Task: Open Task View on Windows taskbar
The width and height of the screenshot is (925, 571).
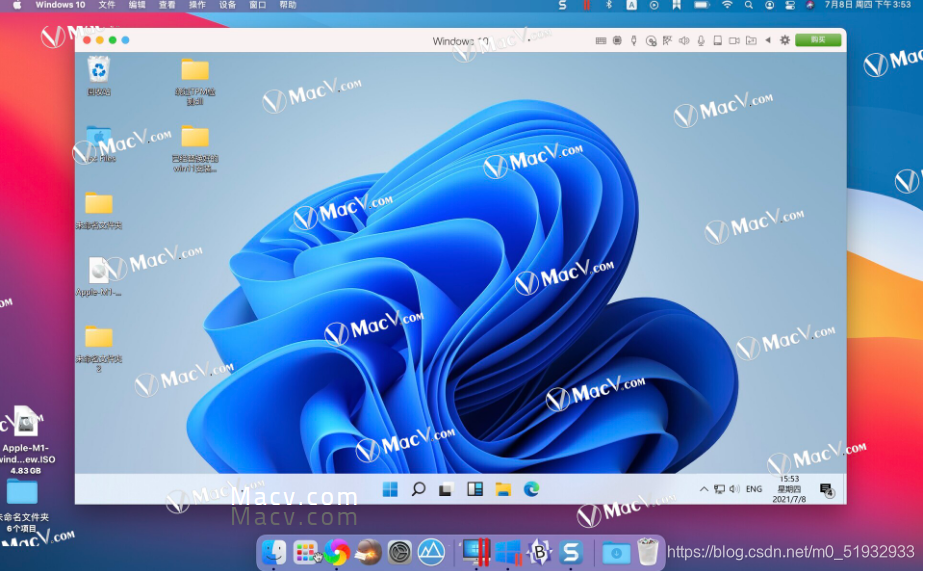Action: click(x=446, y=489)
